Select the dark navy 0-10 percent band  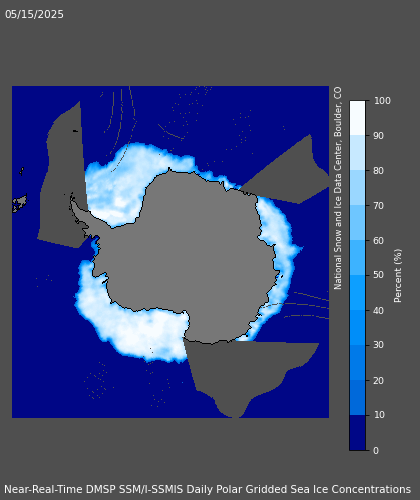click(357, 433)
